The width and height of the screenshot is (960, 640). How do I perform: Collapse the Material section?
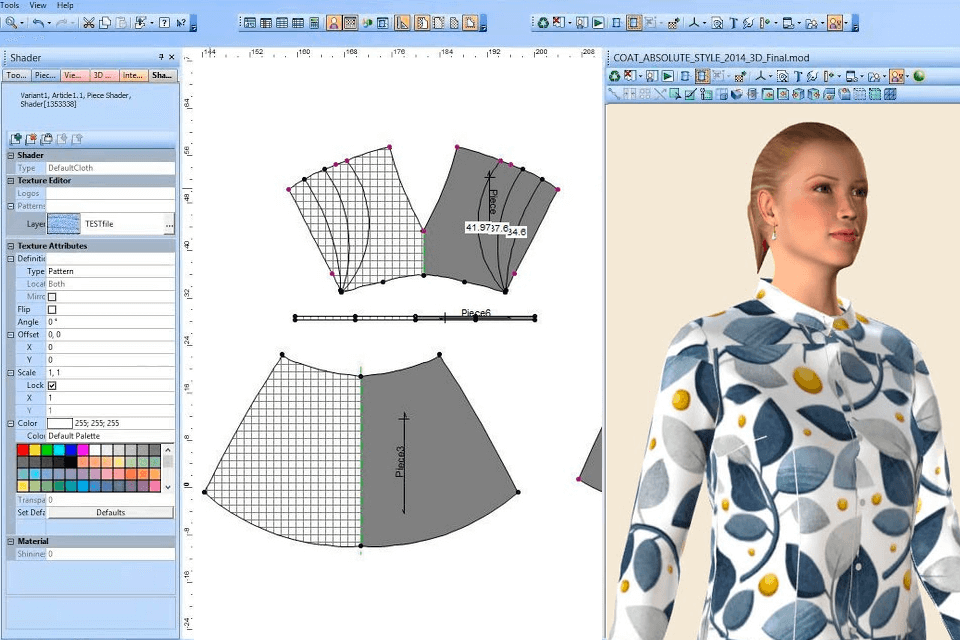pyautogui.click(x=11, y=541)
